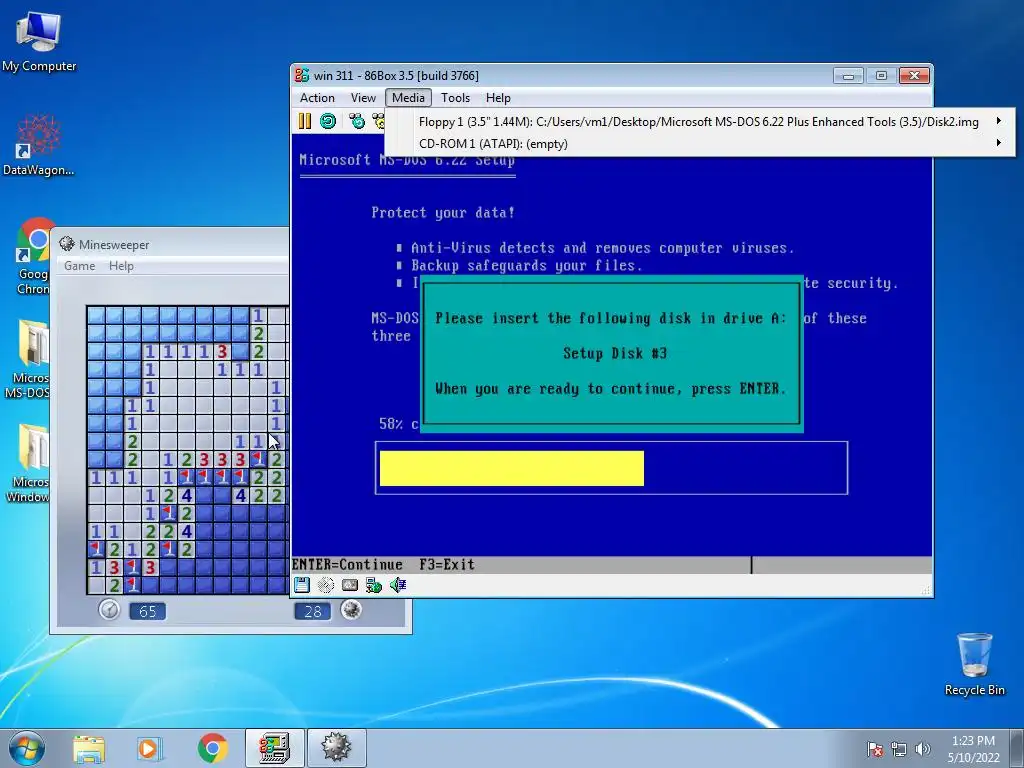Open the 86Box Help menu
Screen dimensions: 1024x768
point(498,98)
